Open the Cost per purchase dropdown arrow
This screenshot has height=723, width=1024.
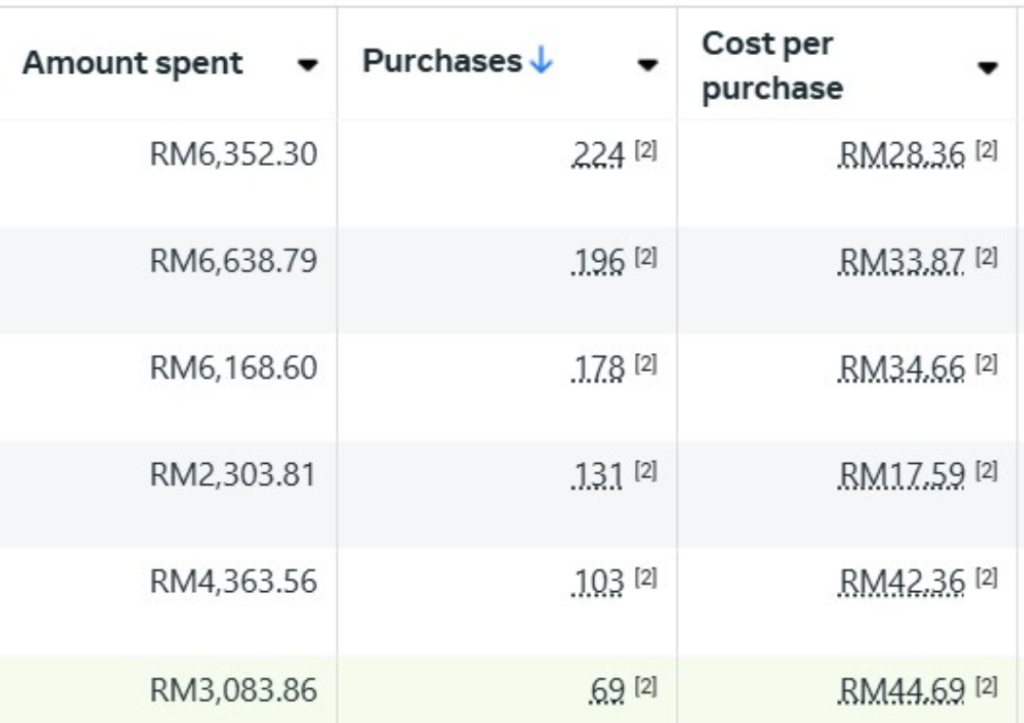[987, 67]
